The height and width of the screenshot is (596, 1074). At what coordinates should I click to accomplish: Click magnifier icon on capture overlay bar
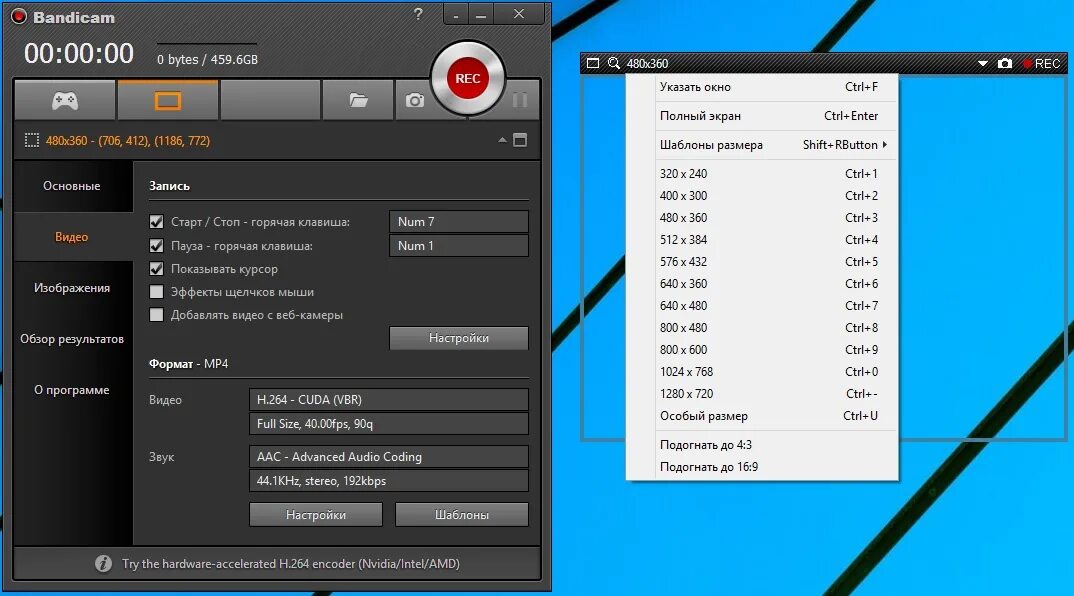tap(614, 63)
